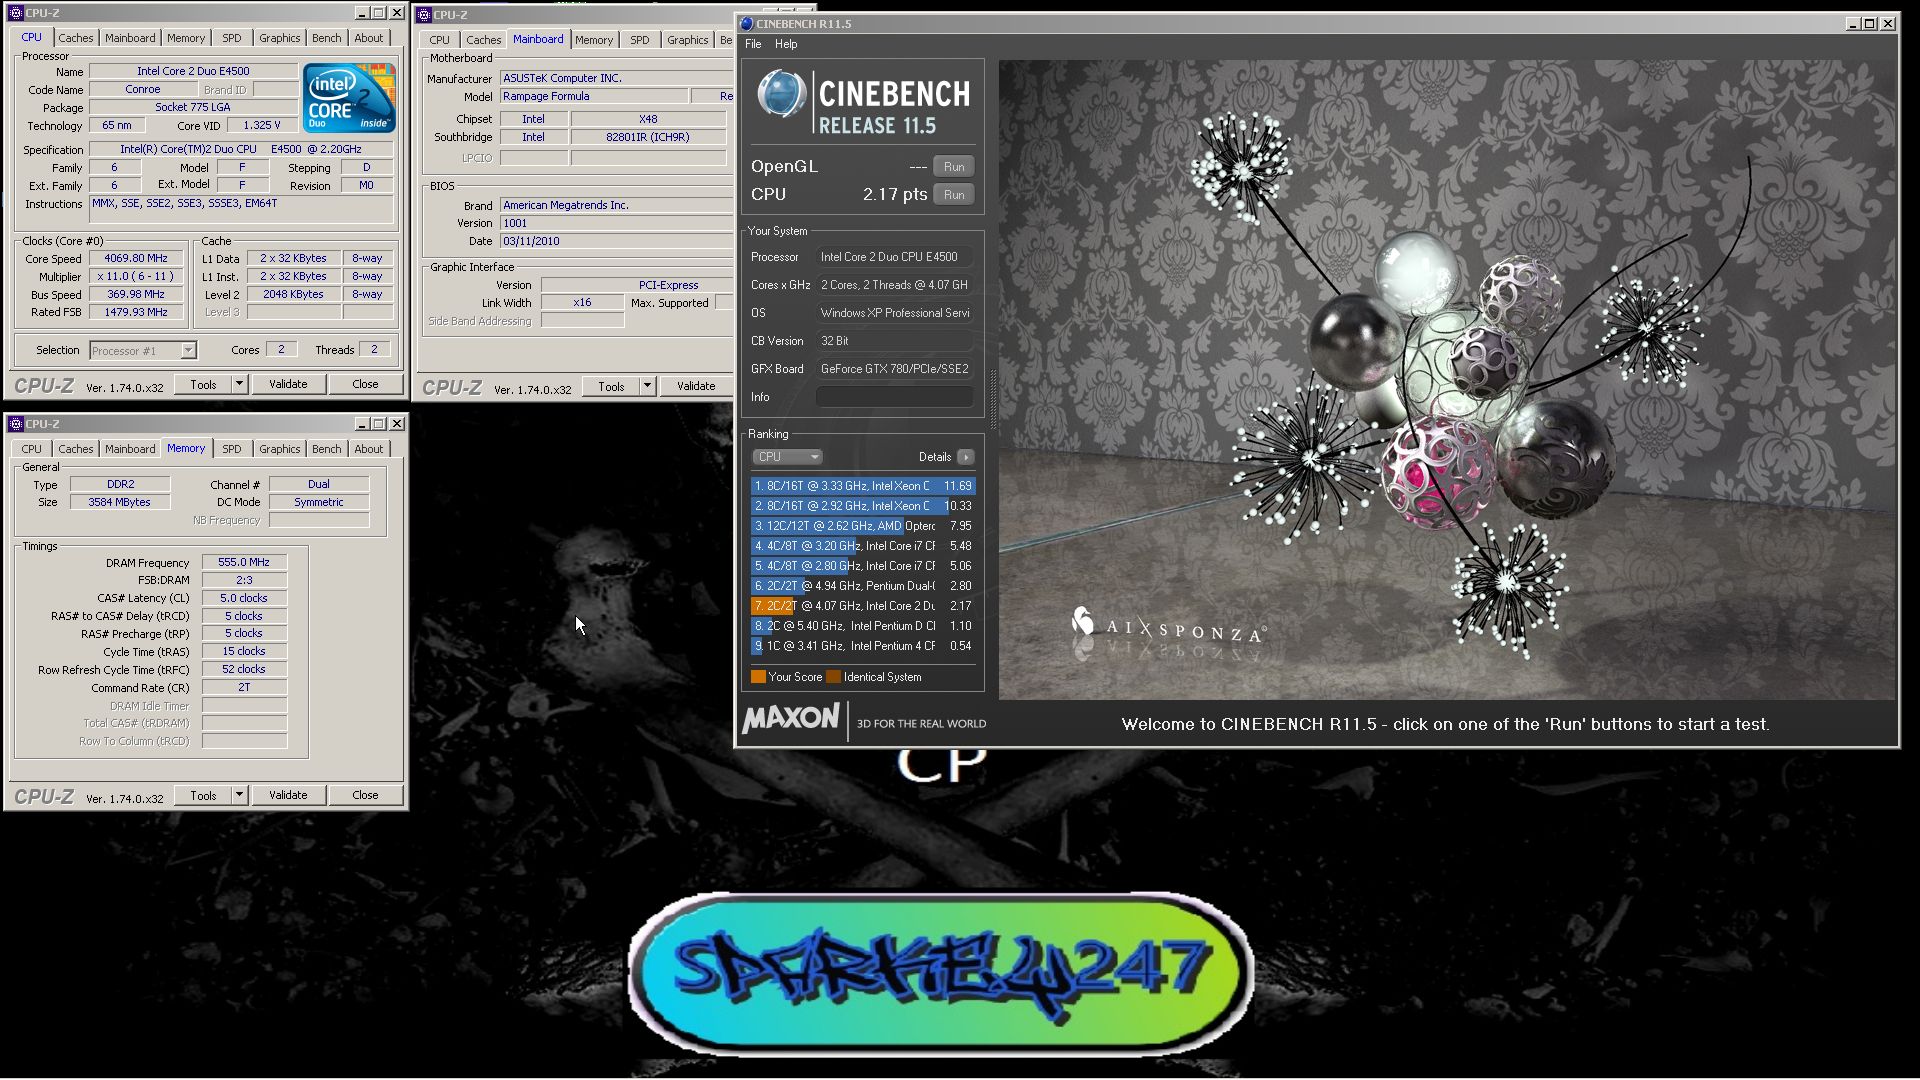Select highlighted ranking row 7 score 2.17

[x=863, y=606]
